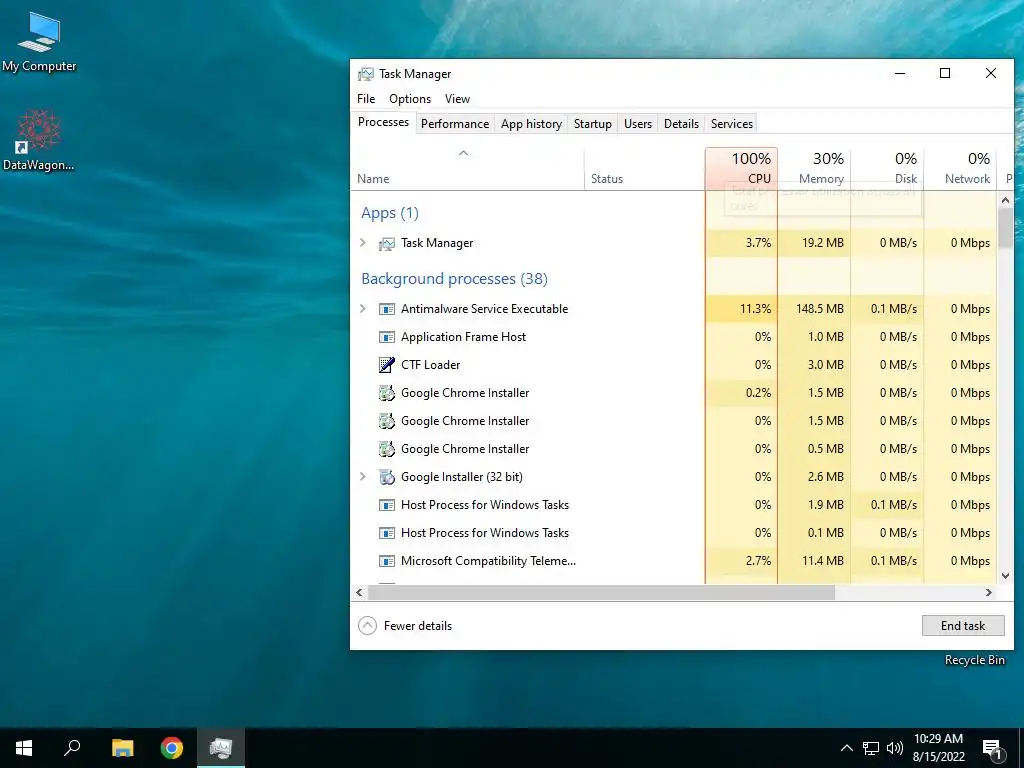
Task: Click the Task Manager title bar icon
Action: [366, 74]
